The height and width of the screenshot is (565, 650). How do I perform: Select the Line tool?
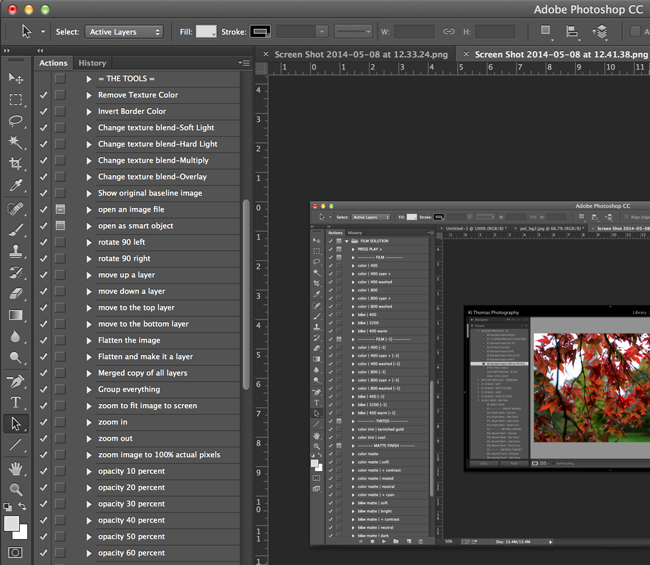[x=16, y=445]
